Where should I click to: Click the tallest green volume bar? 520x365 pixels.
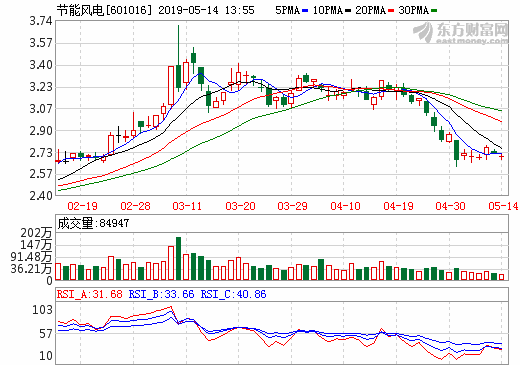coord(178,258)
